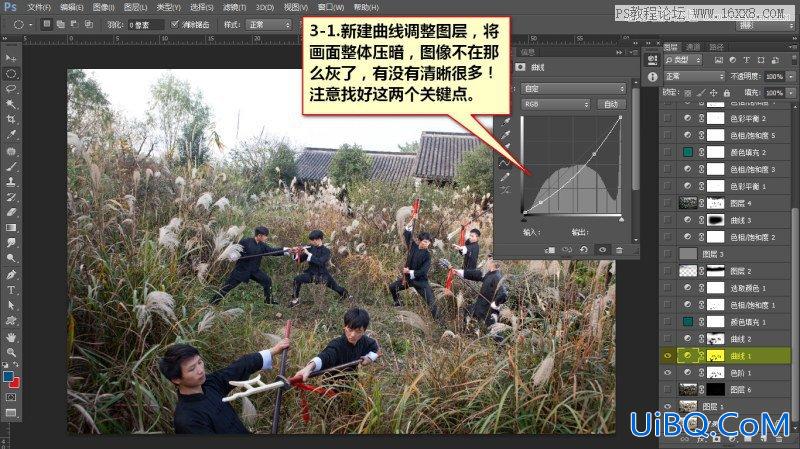The image size is (800, 449).
Task: Click Add to Selection mode icon
Action: click(x=61, y=24)
